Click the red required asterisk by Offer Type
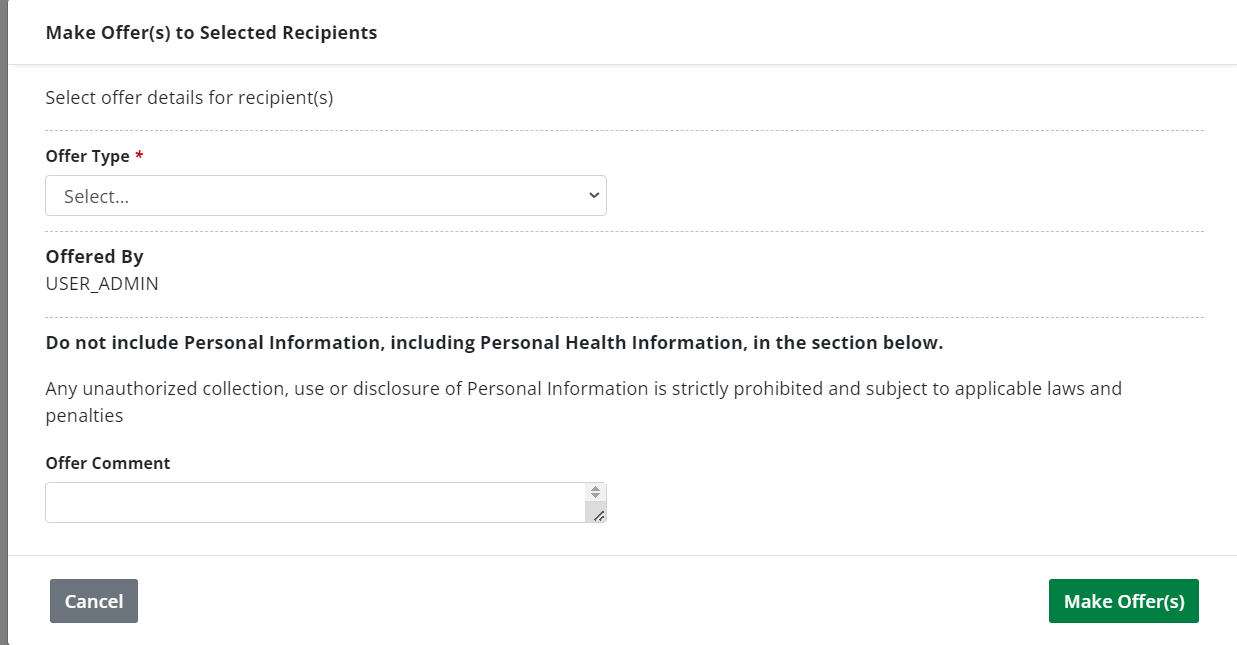The width and height of the screenshot is (1237, 645). coord(139,156)
